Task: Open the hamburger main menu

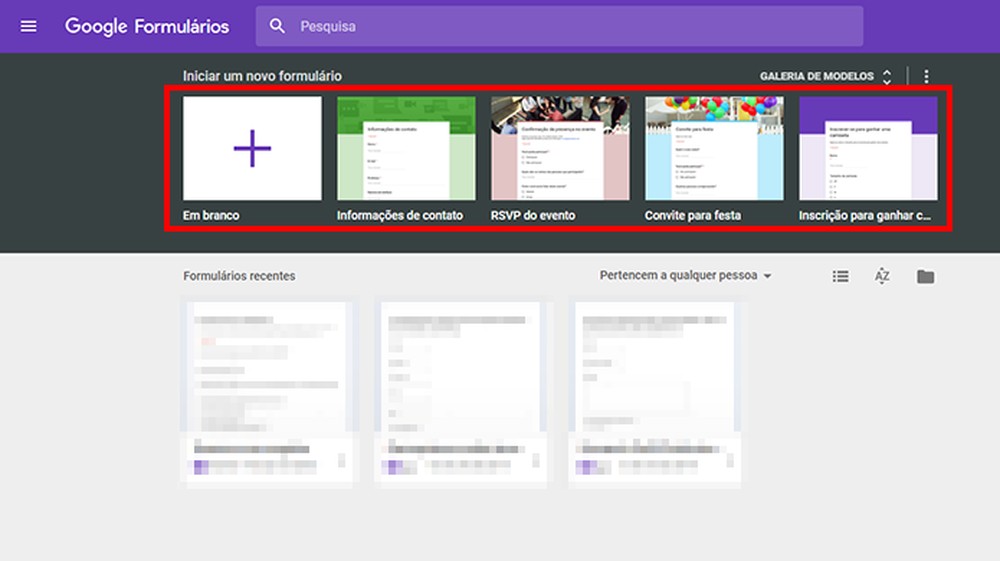Action: [28, 26]
